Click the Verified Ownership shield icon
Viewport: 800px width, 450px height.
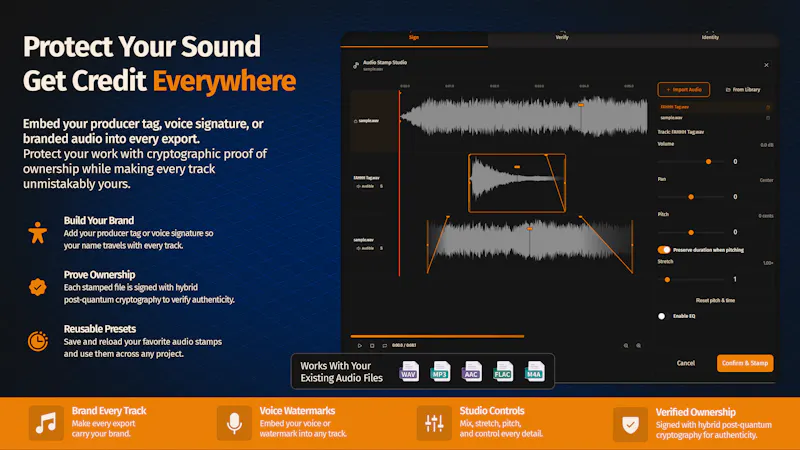(x=631, y=424)
